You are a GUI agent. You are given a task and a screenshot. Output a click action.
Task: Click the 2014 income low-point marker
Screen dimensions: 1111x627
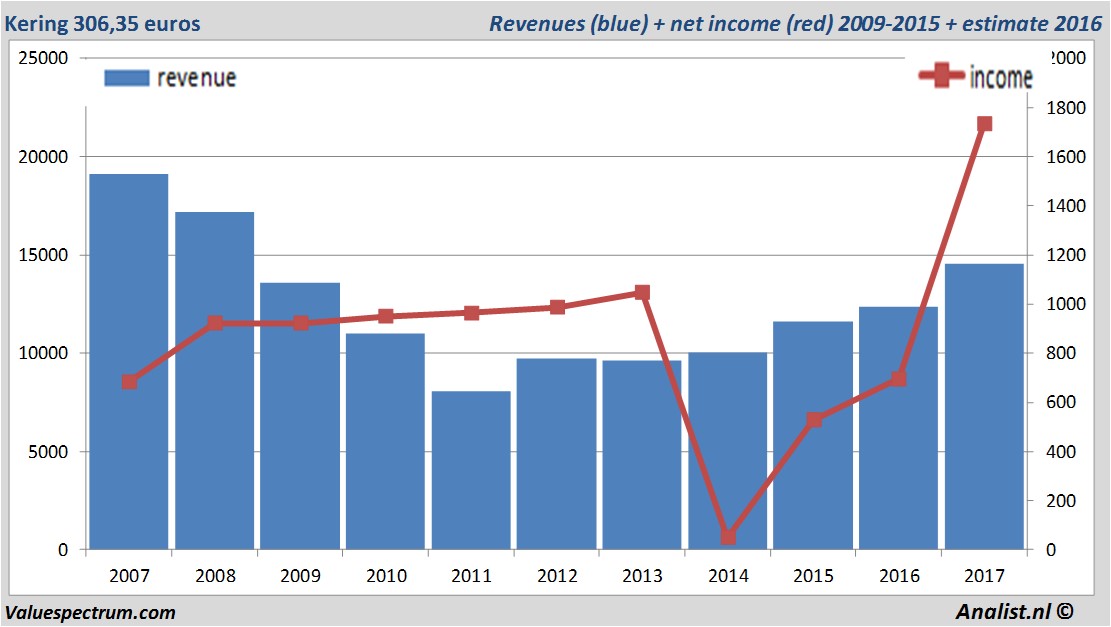(728, 537)
